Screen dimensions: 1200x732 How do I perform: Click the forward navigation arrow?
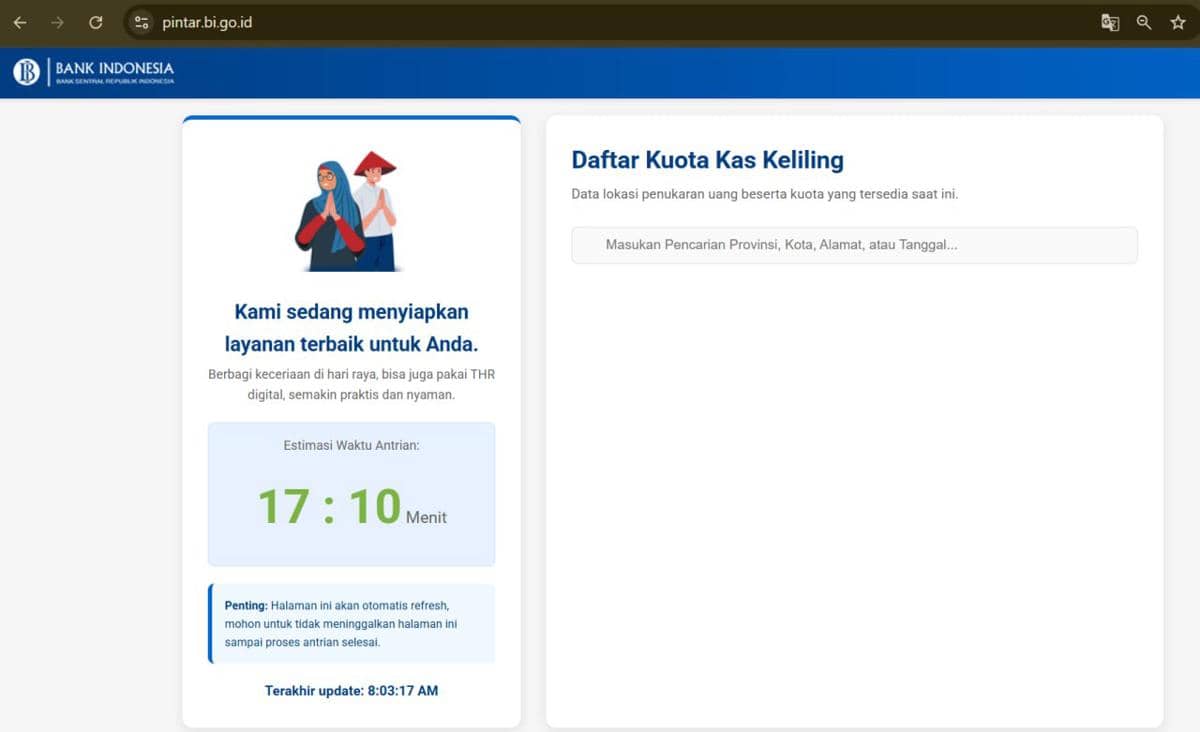pos(58,21)
